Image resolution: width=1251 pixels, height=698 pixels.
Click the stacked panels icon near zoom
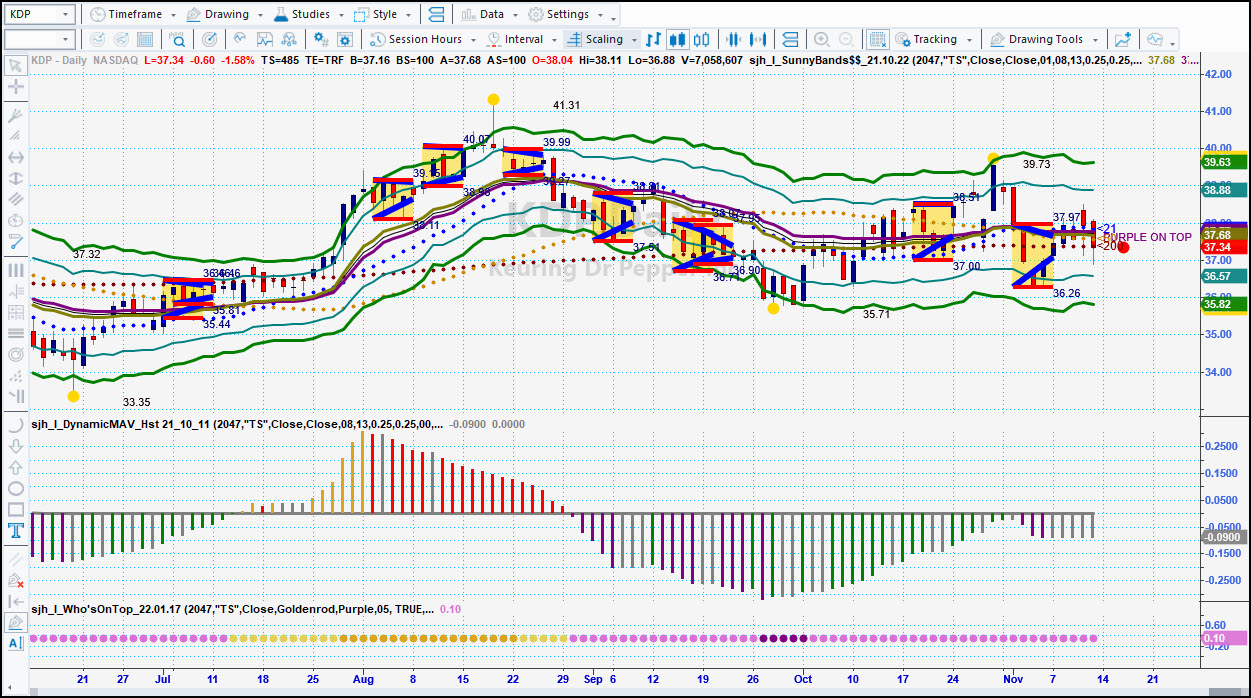pos(790,40)
